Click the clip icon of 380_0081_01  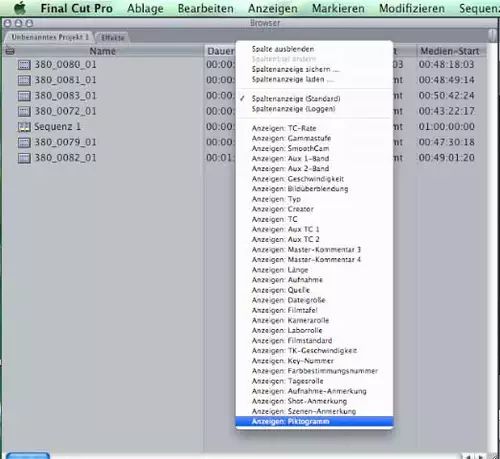24,80
